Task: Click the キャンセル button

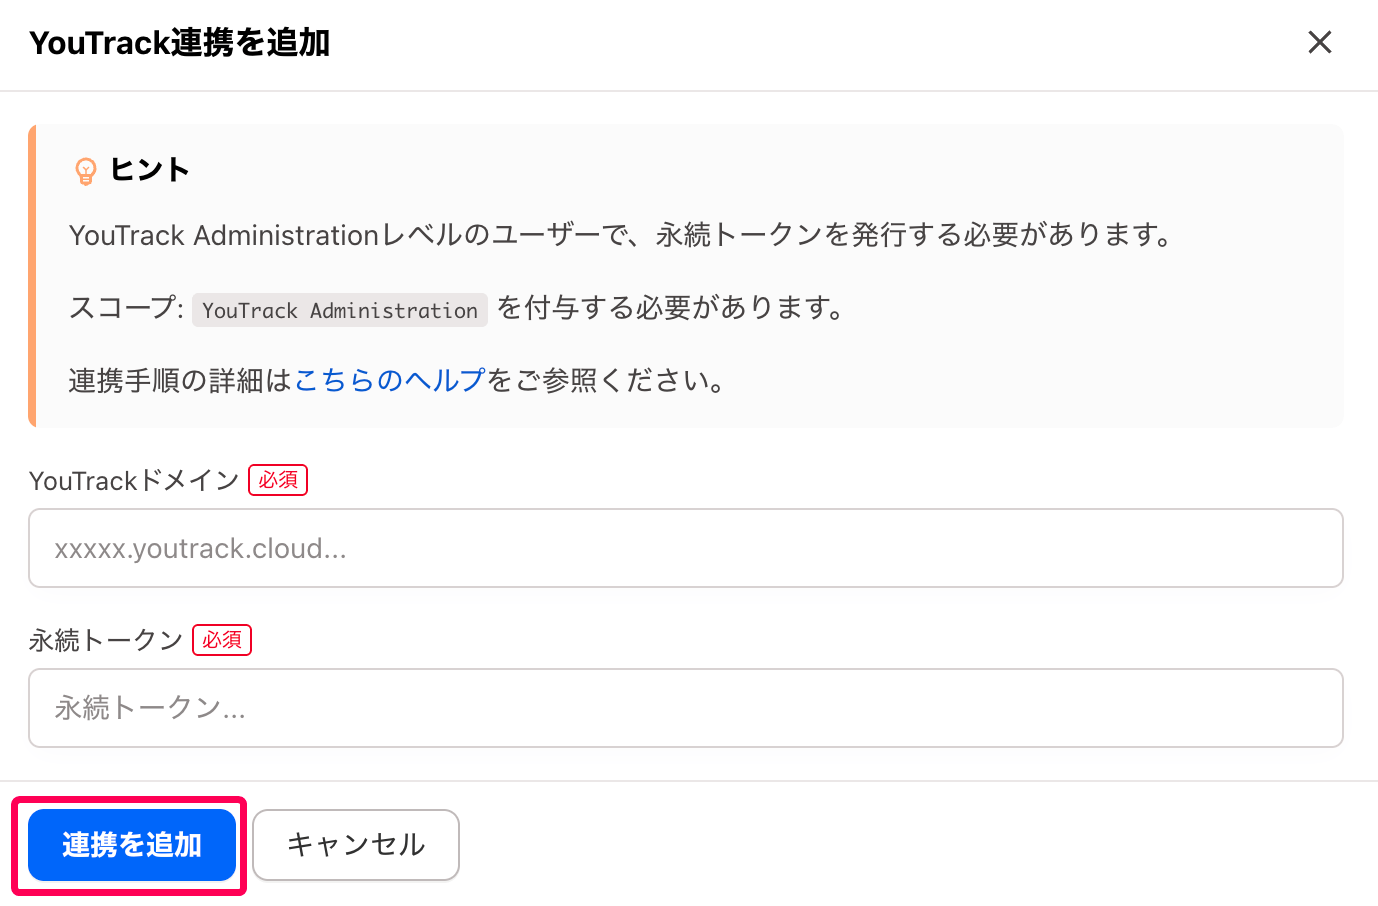Action: [x=356, y=845]
